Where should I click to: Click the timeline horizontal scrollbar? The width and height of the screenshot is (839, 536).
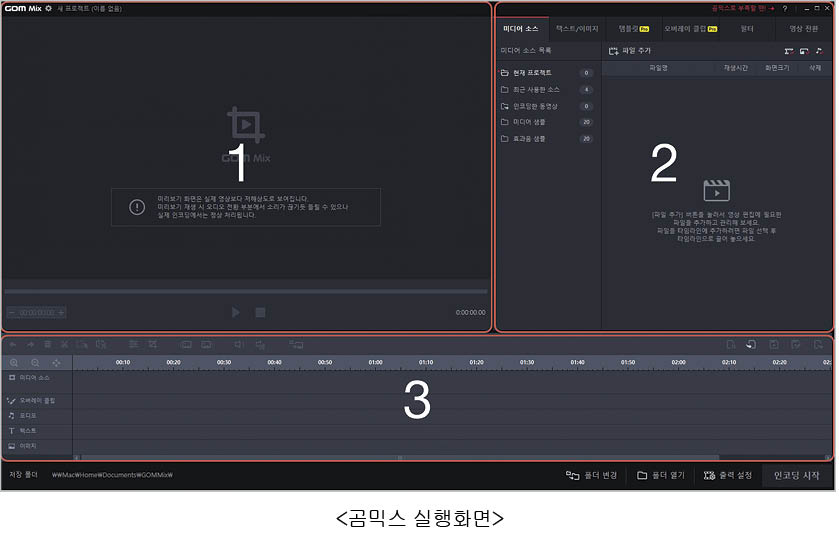pos(401,458)
